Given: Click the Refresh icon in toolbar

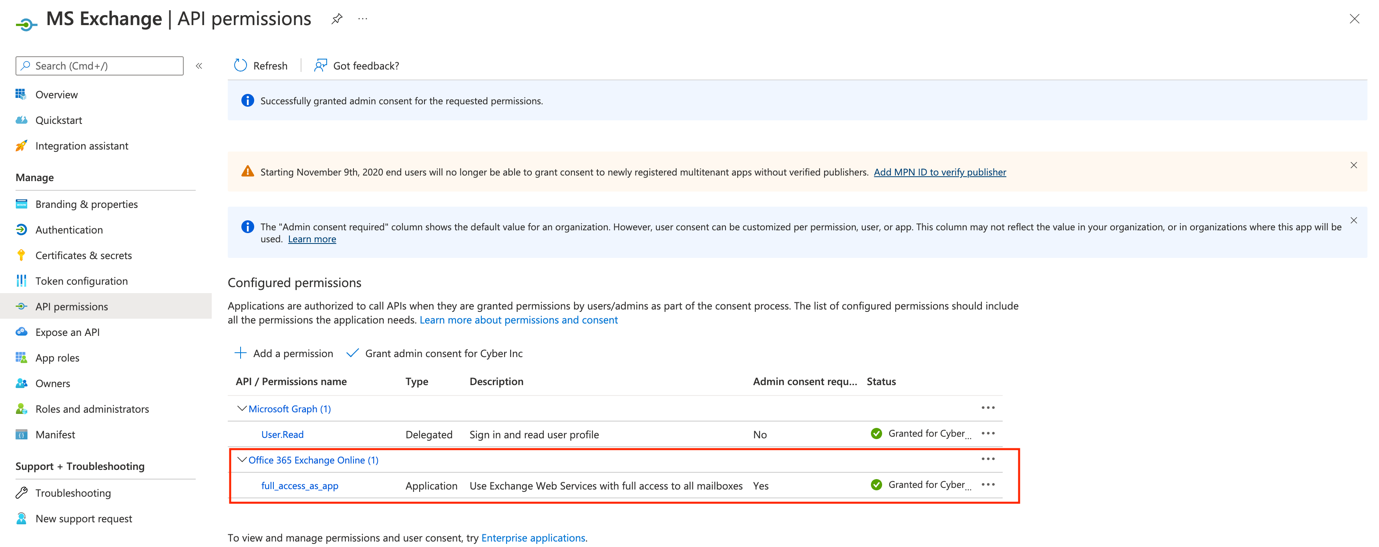Looking at the screenshot, I should point(240,65).
